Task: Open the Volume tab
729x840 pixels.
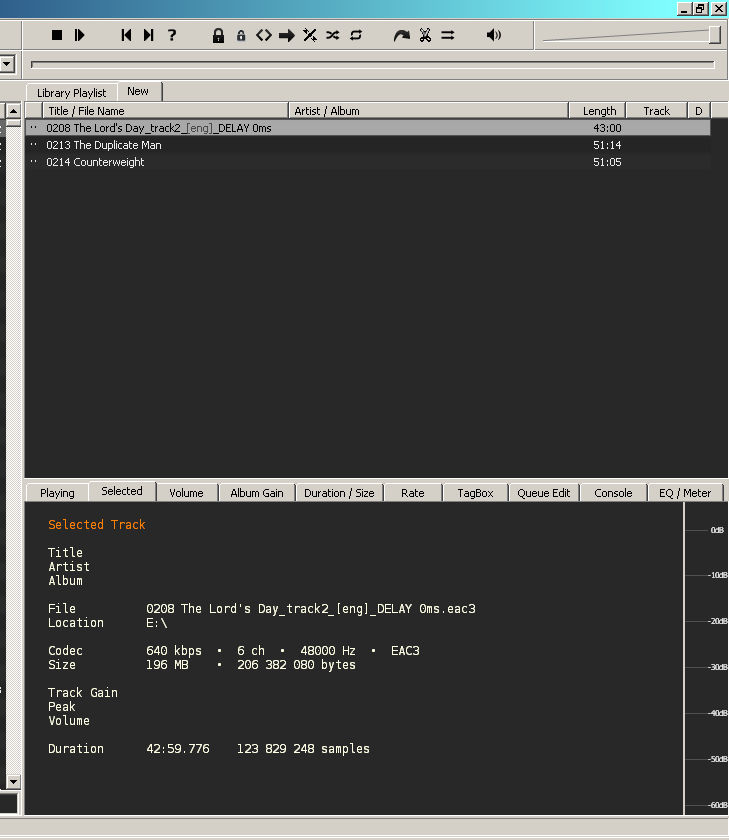Action: click(x=186, y=493)
